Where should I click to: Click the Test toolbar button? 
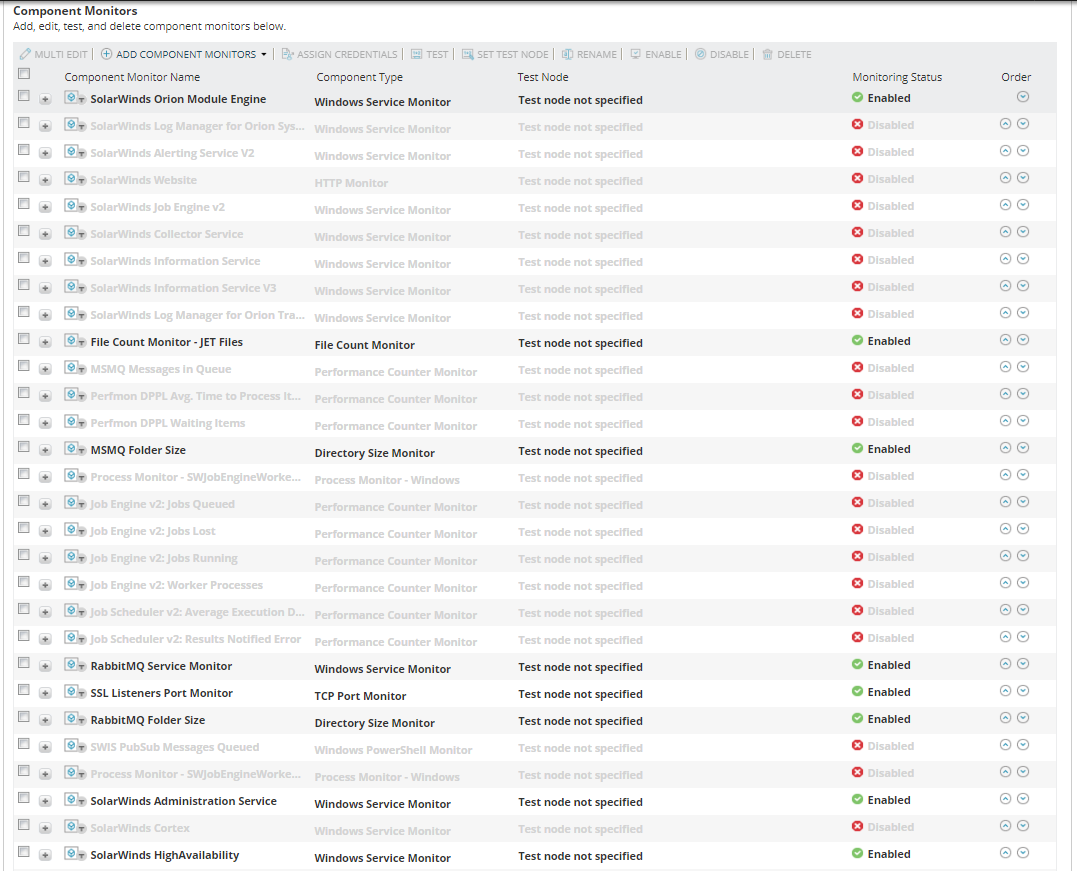pyautogui.click(x=429, y=54)
